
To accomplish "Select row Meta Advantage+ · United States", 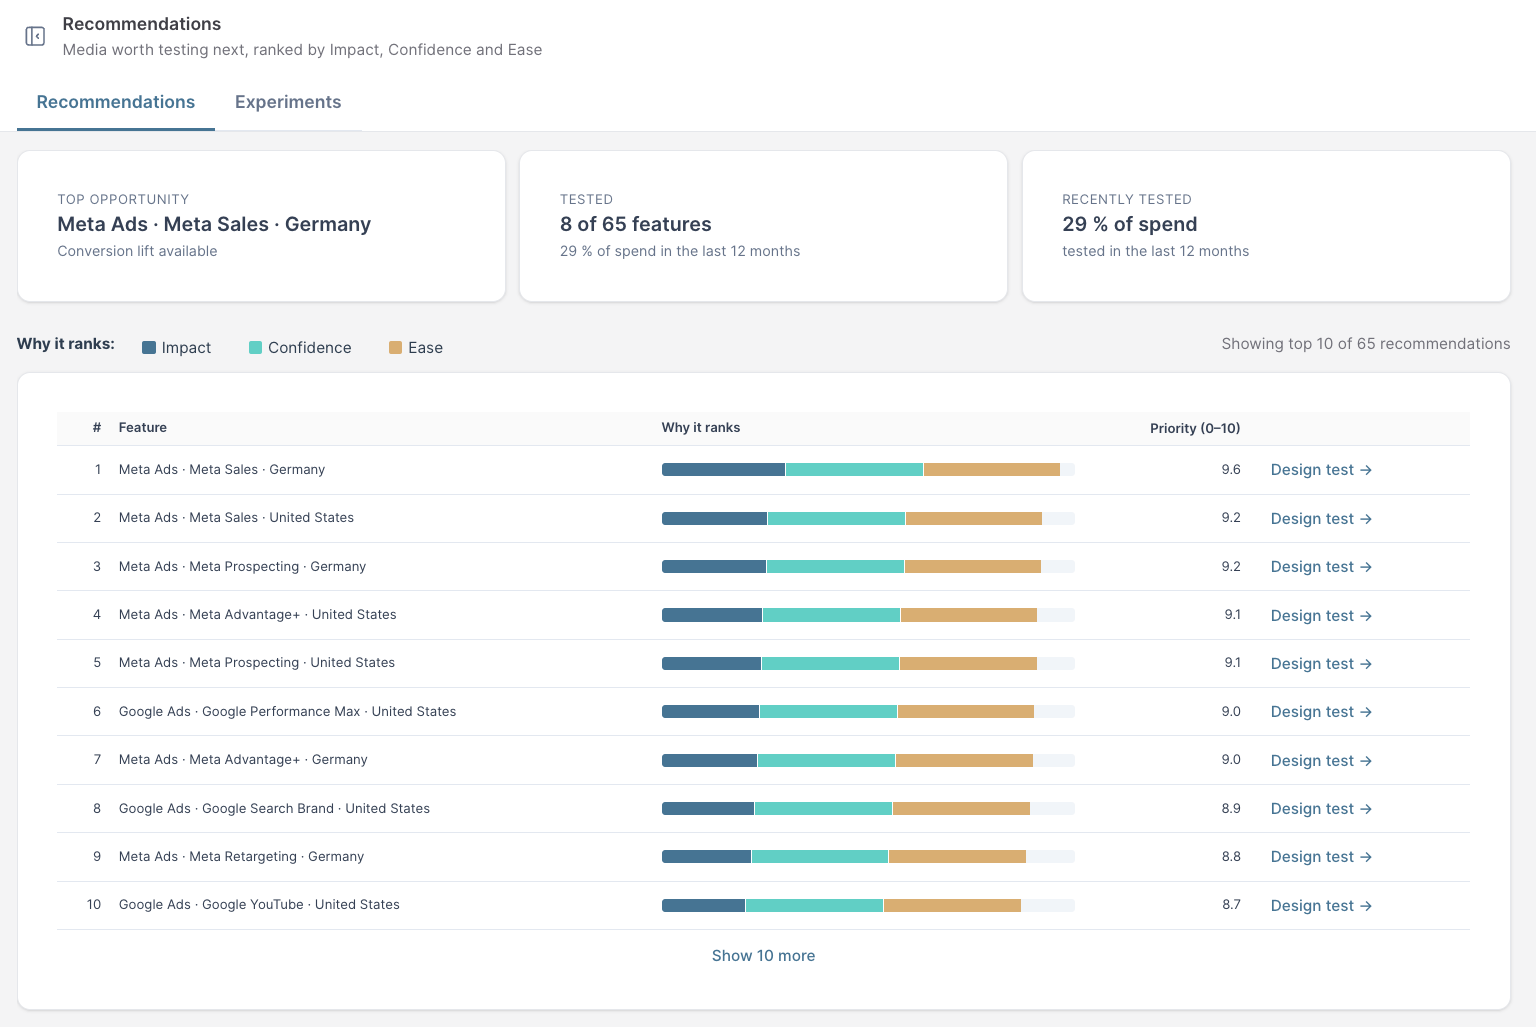I will (763, 615).
